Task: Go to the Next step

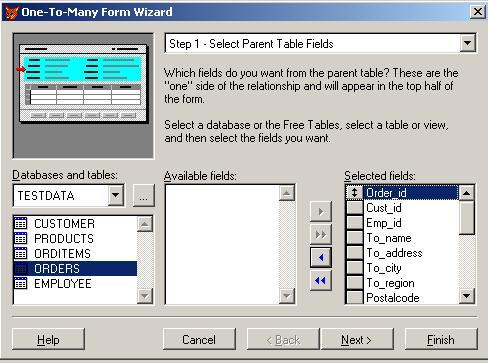Action: [x=357, y=339]
